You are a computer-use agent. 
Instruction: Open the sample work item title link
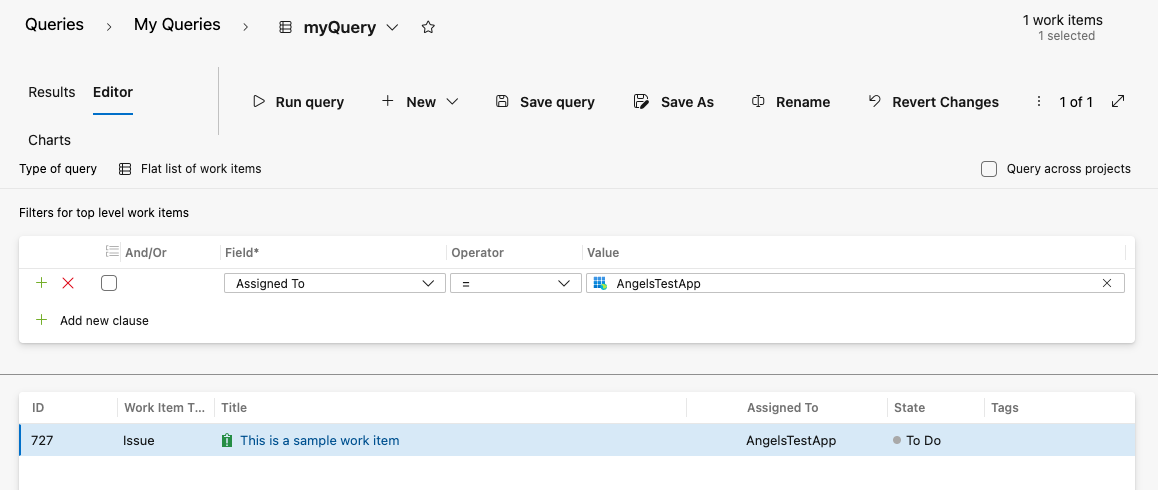[319, 440]
